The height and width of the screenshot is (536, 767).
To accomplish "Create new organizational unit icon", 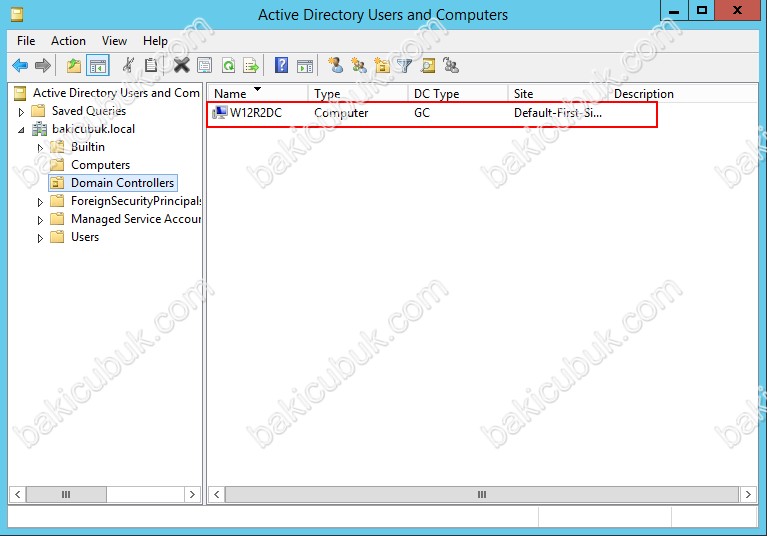I will [382, 65].
